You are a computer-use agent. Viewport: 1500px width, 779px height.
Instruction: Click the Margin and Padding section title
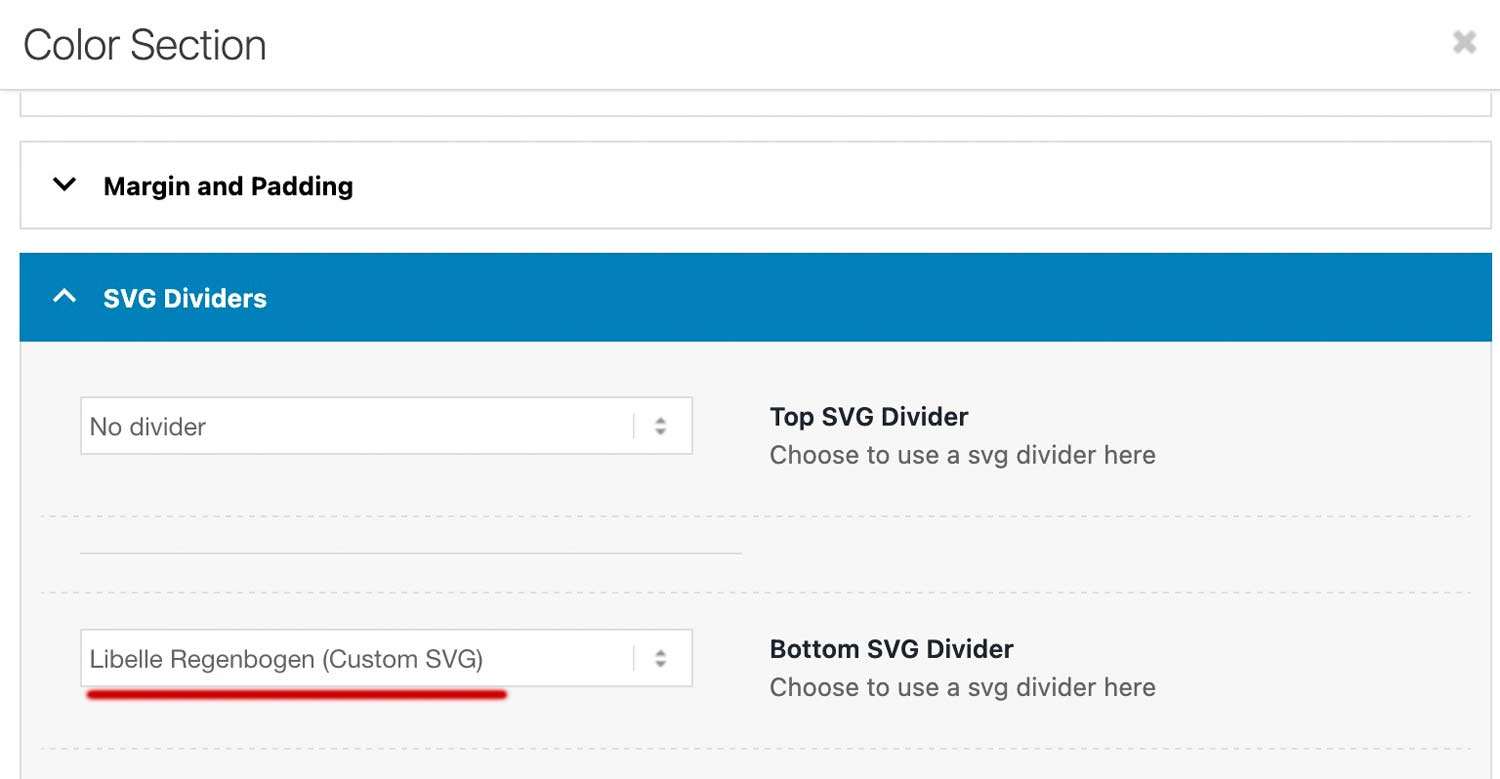pyautogui.click(x=228, y=186)
